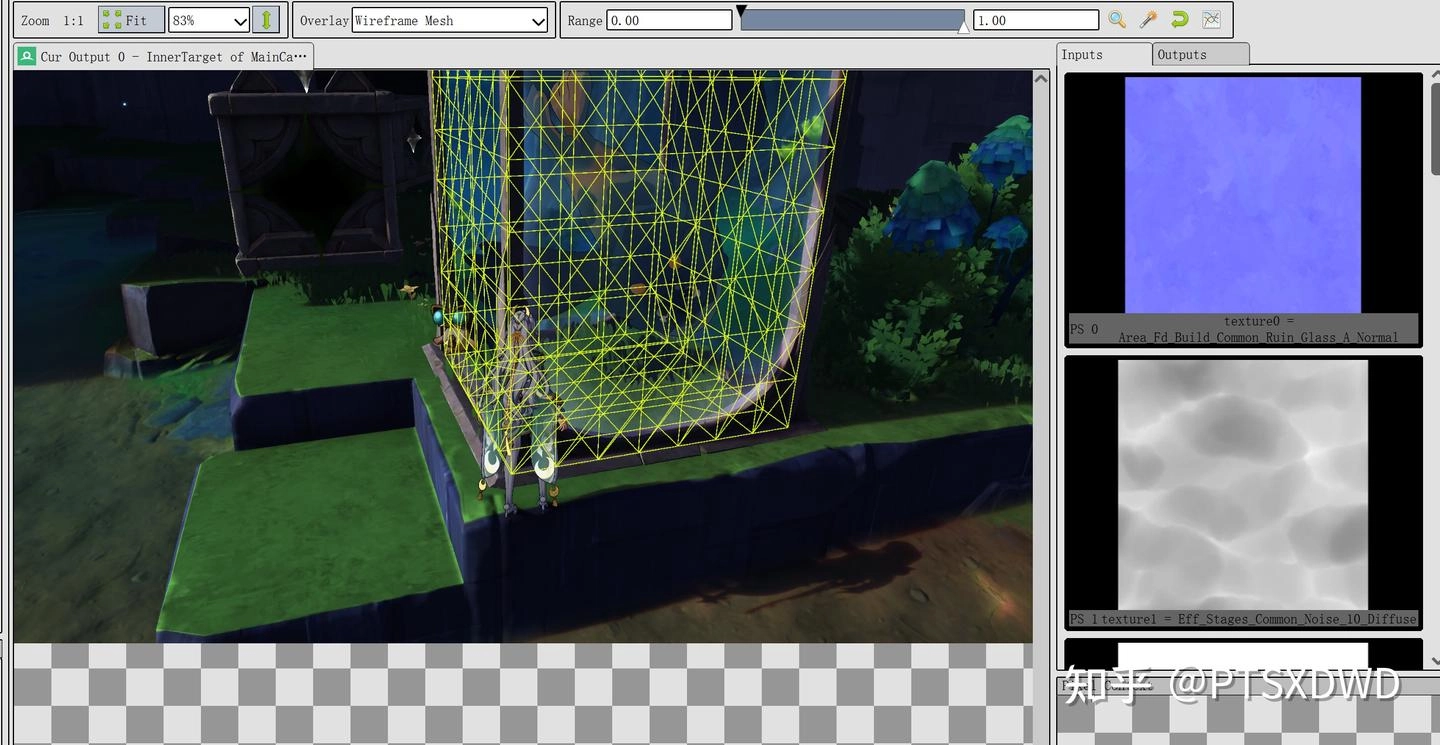Click the middle of the range slider bar
1440x745 pixels.
click(x=852, y=20)
